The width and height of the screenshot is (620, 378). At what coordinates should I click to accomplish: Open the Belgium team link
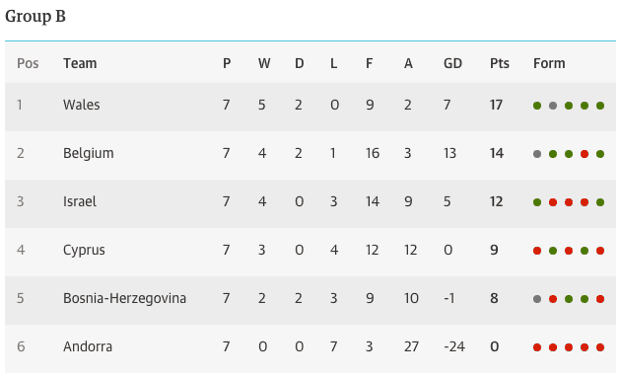tap(88, 153)
